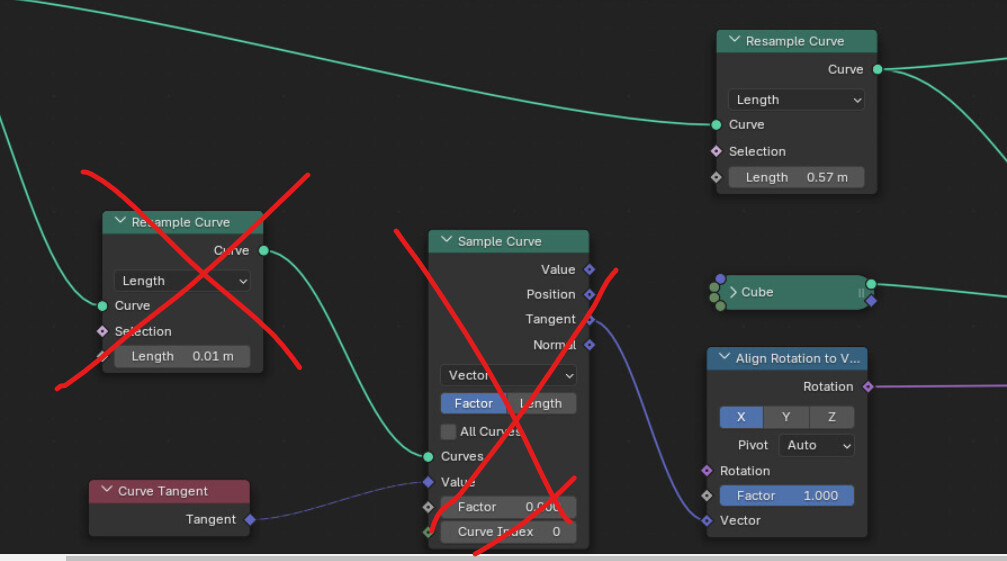The width and height of the screenshot is (1007, 561).
Task: Select the Cube node by its label
Action: (757, 292)
